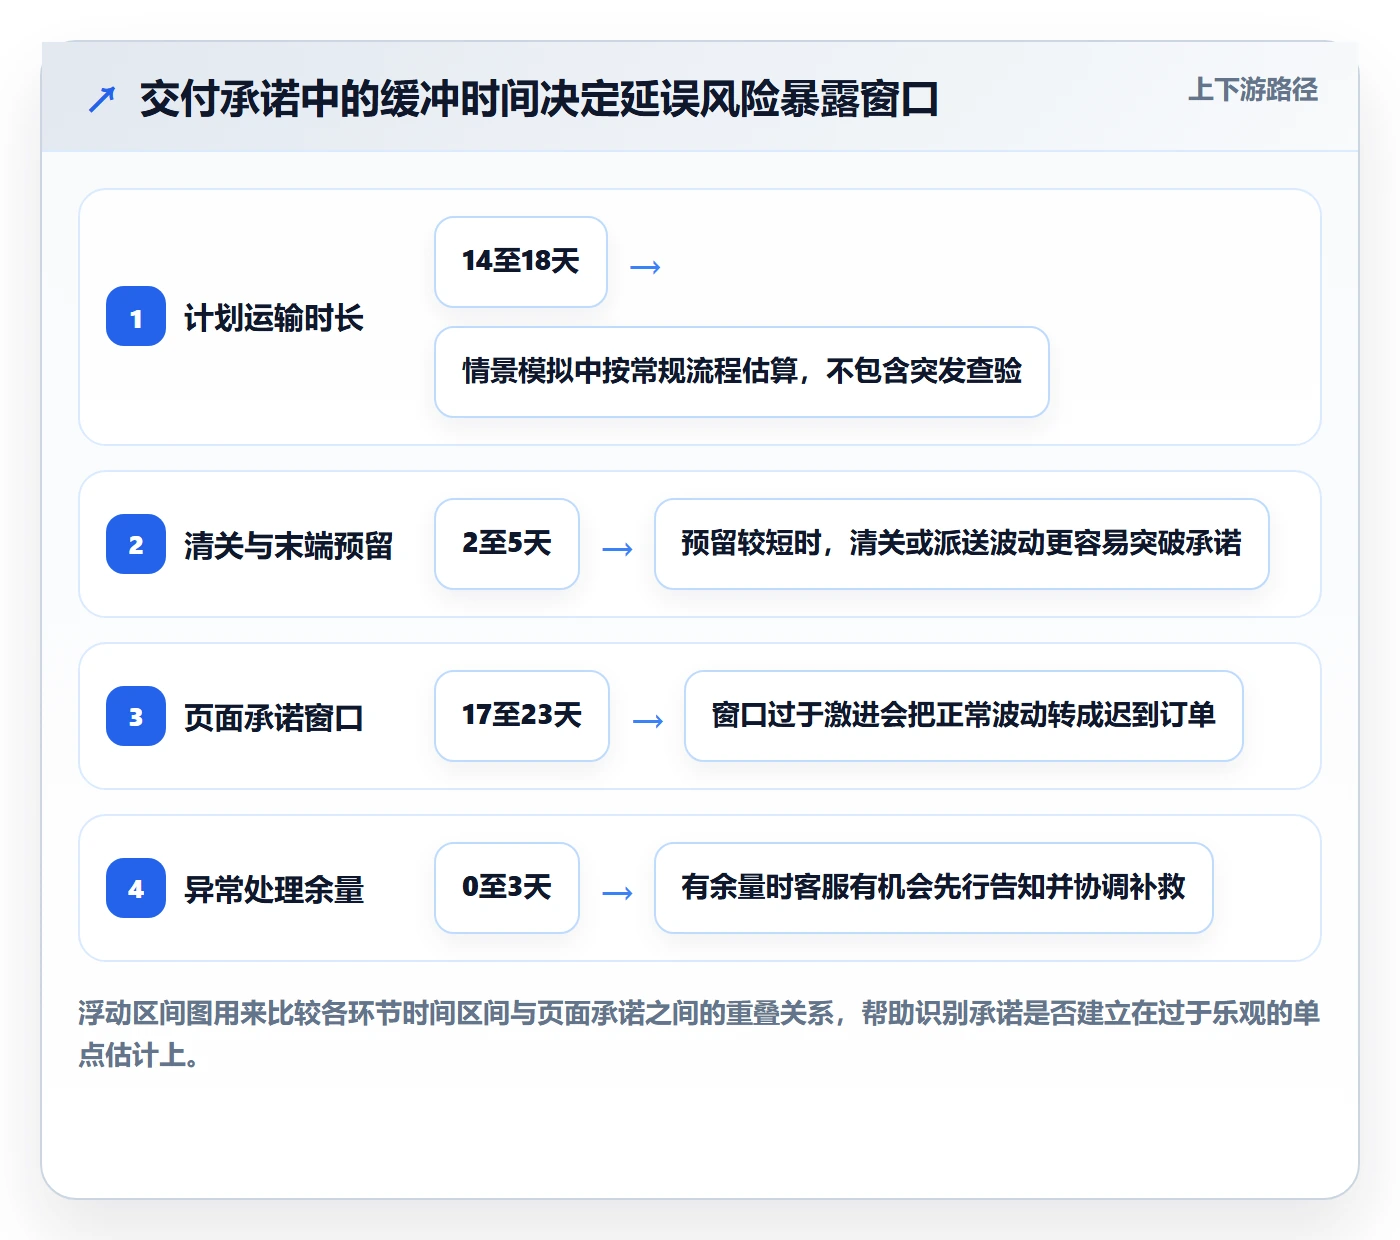1400x1240 pixels.
Task: Click the 0至3天 value chip
Action: pos(507,888)
